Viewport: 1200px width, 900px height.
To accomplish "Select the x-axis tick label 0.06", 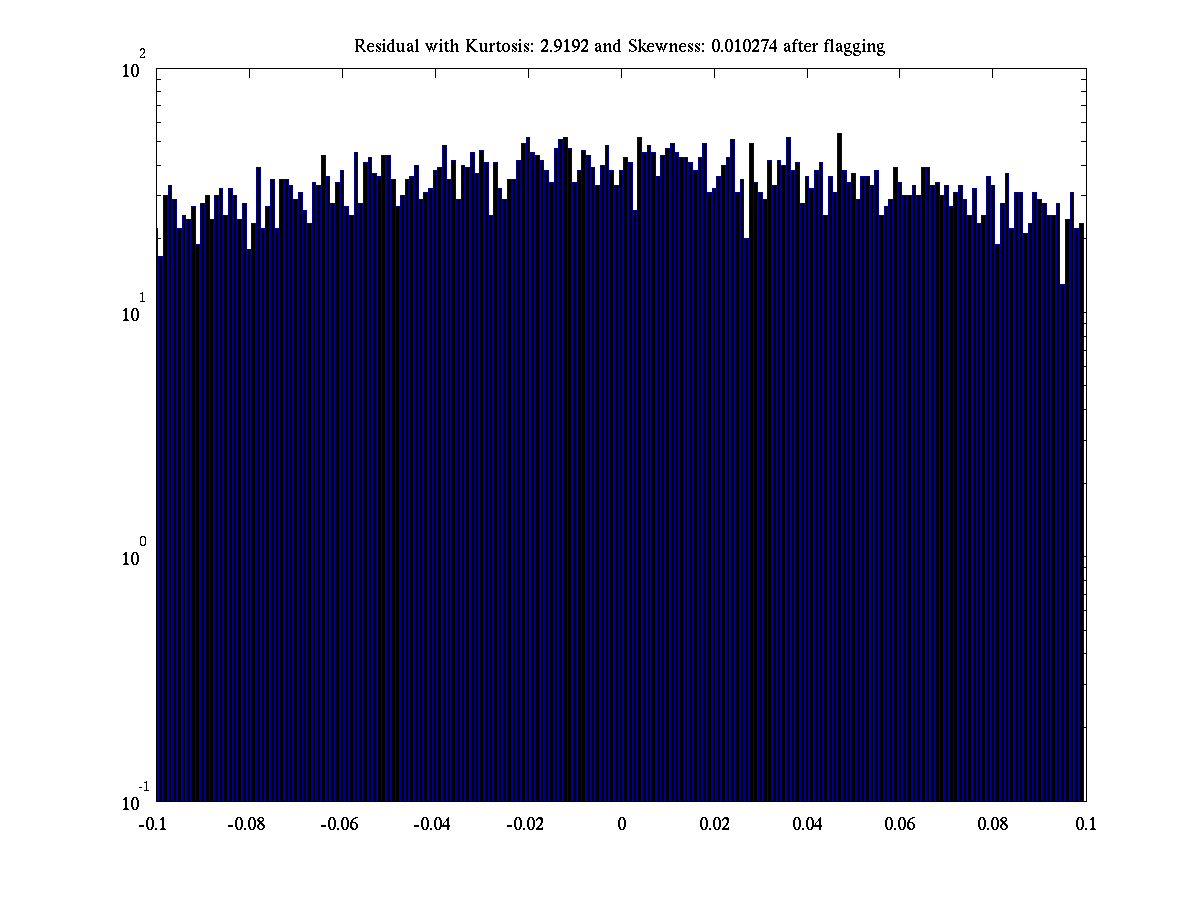I will [900, 824].
